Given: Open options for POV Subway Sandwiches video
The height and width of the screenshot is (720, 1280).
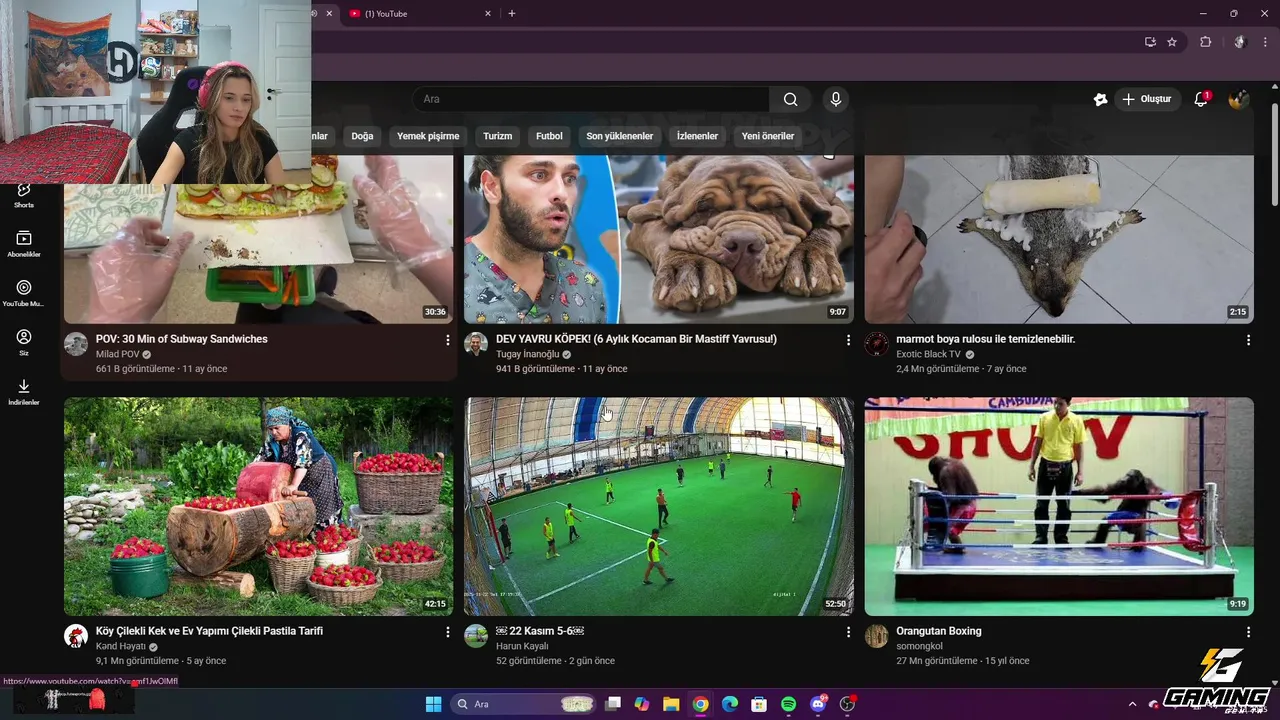Looking at the screenshot, I should [x=447, y=340].
